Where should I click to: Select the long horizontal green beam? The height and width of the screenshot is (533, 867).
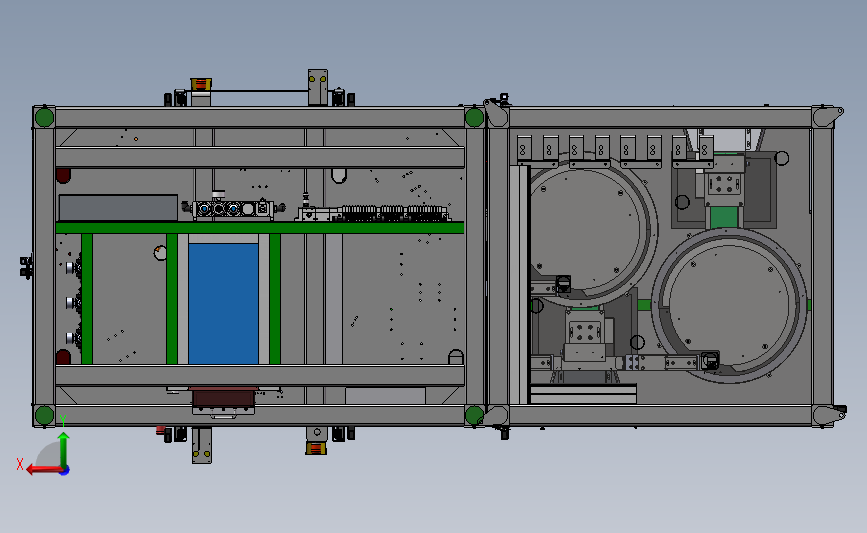tap(259, 228)
